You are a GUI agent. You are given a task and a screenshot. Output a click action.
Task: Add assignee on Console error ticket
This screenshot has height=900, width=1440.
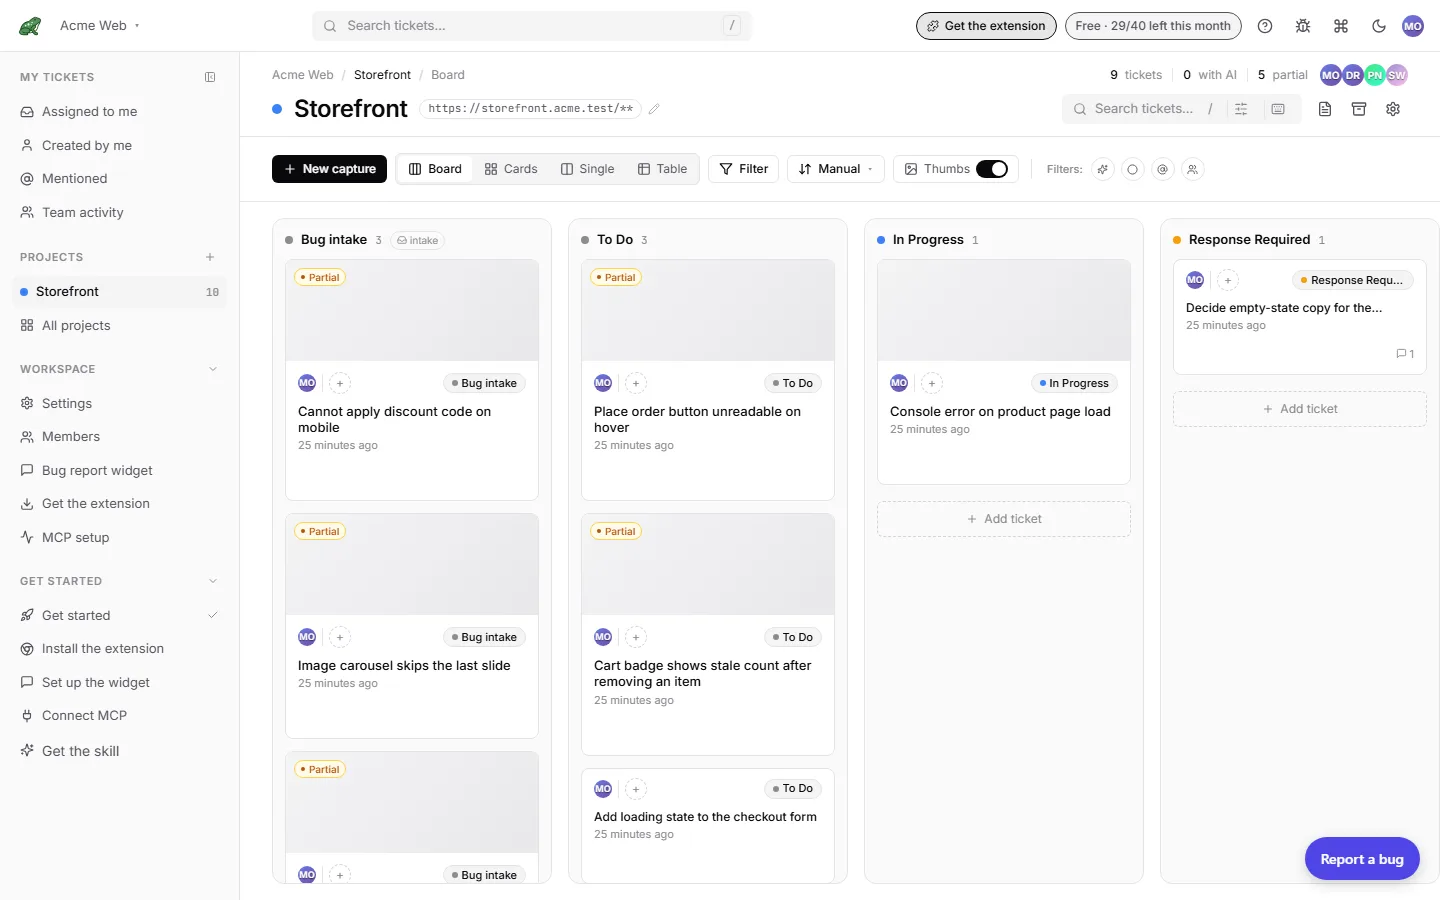932,383
